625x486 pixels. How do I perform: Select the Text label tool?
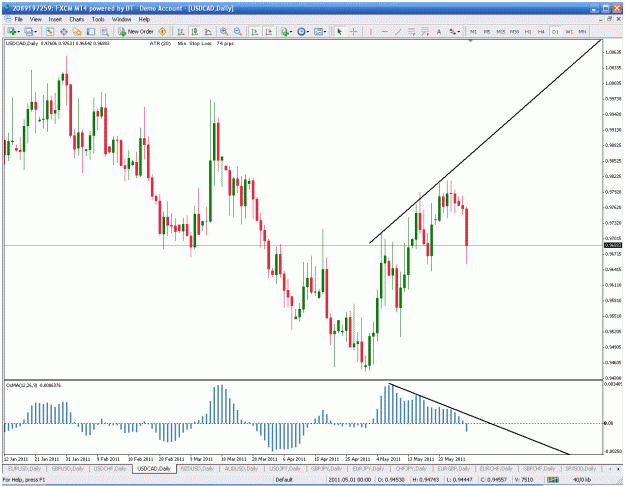click(439, 31)
